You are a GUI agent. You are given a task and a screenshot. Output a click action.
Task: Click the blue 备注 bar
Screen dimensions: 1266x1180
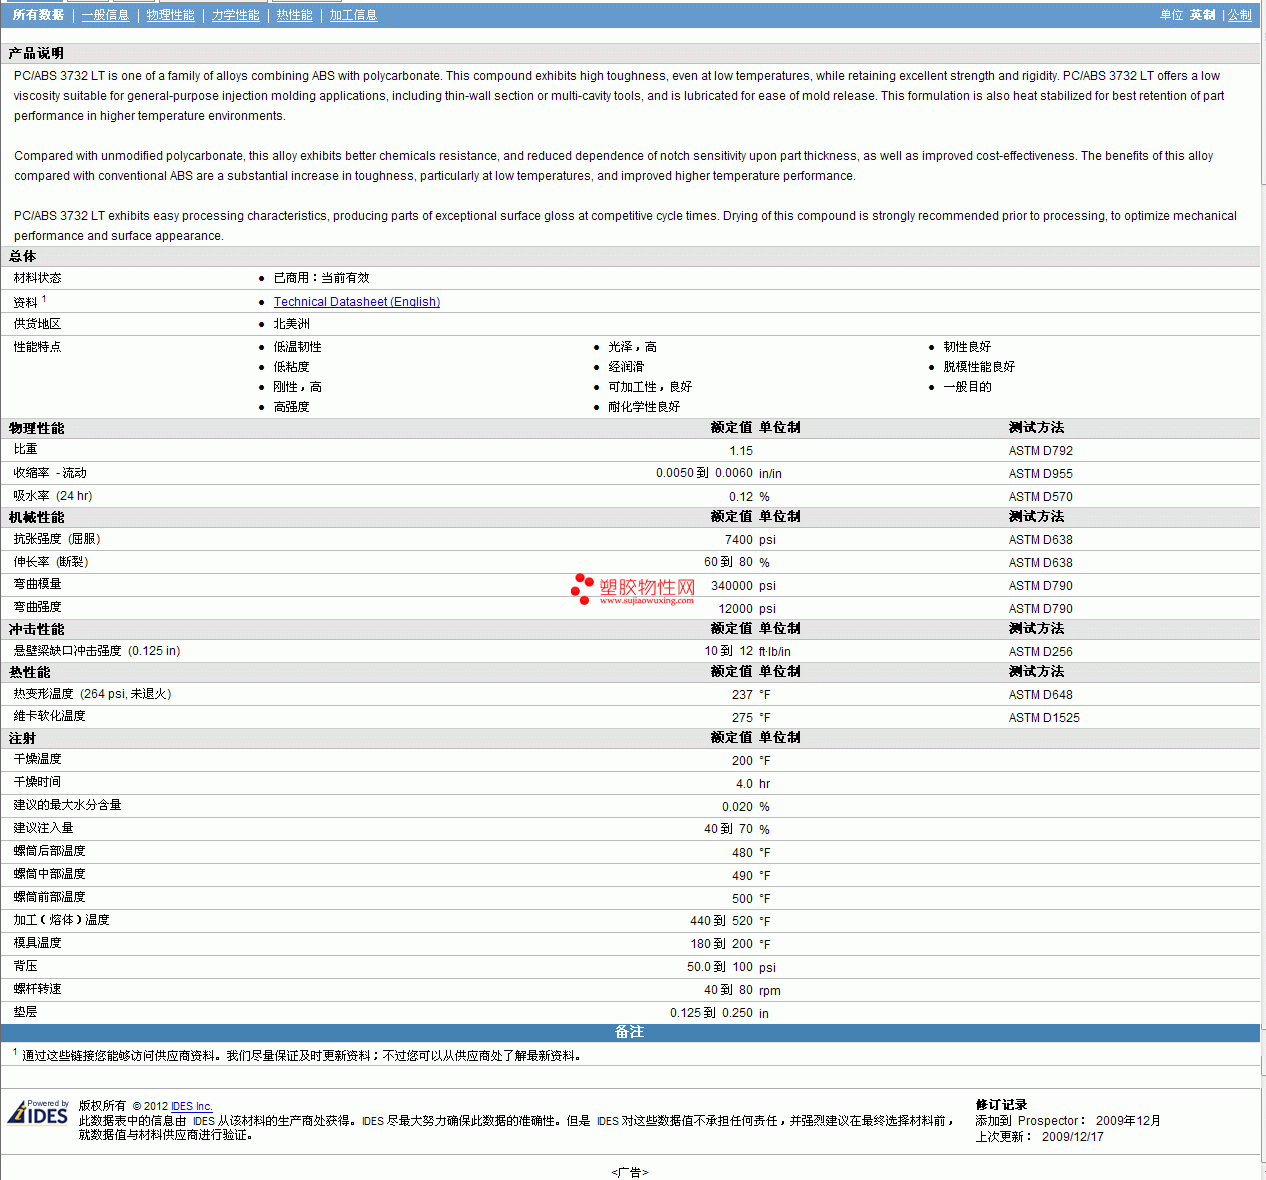click(x=630, y=1032)
